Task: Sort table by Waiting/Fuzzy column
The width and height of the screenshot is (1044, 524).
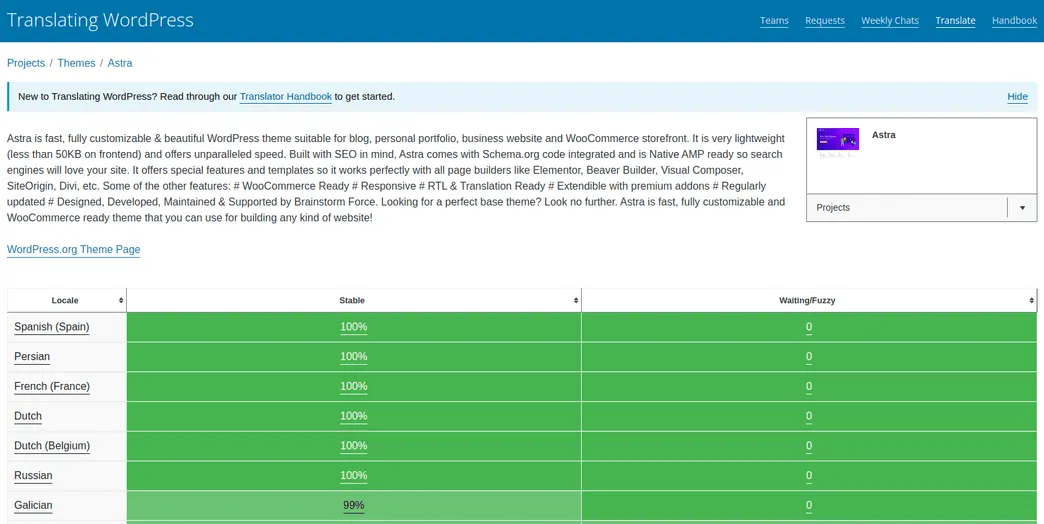Action: [x=809, y=300]
